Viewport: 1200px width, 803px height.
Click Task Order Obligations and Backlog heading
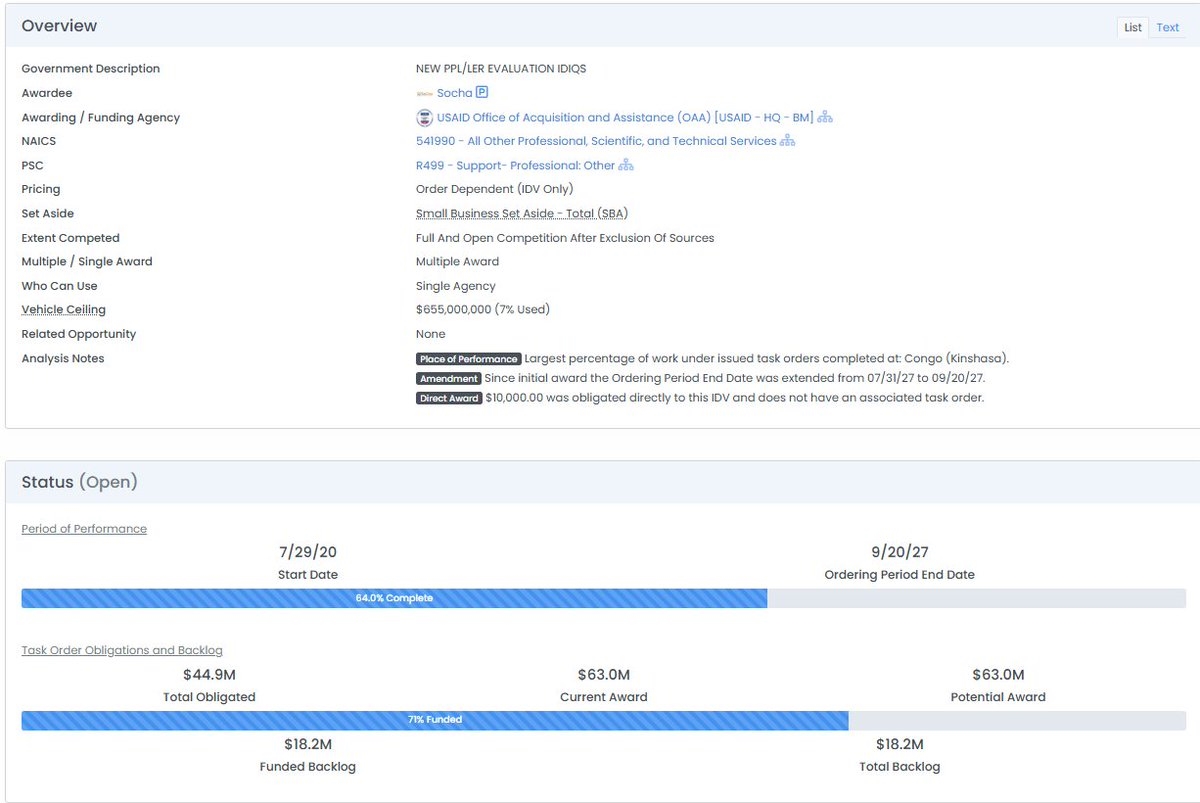122,650
